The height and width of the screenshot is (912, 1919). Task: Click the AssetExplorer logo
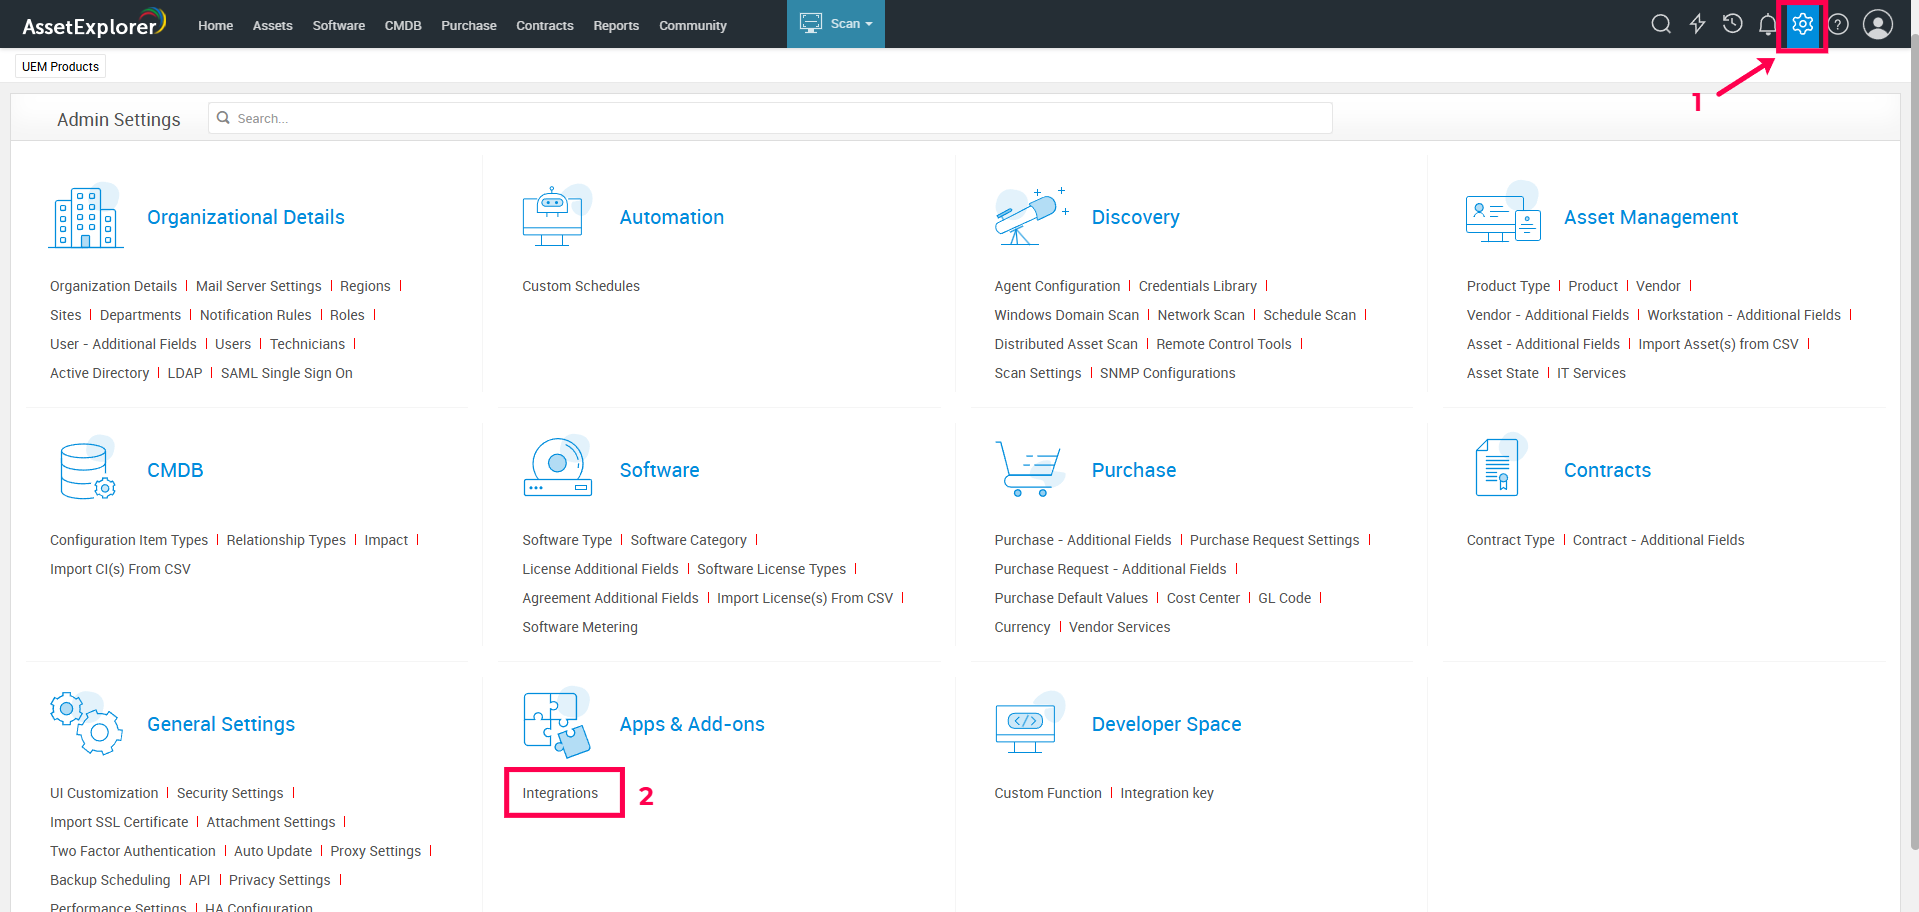(94, 23)
